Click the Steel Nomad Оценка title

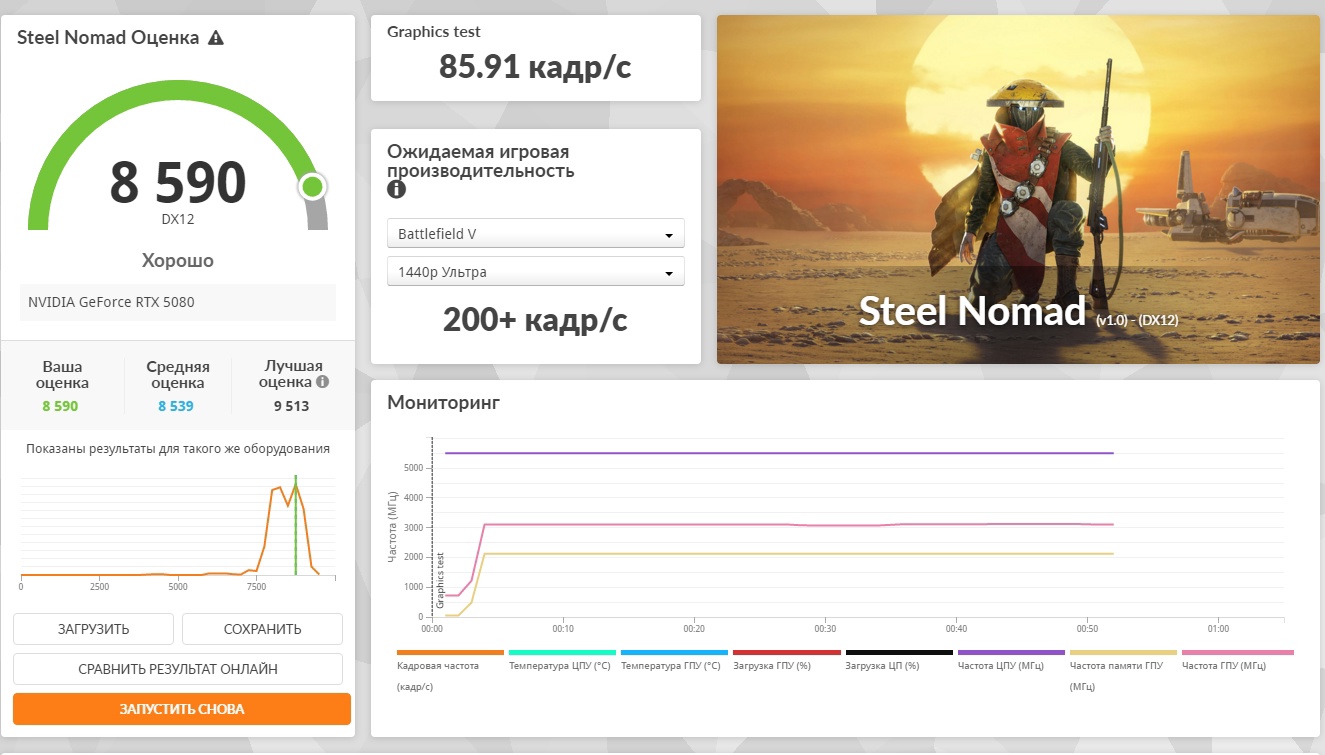click(108, 38)
